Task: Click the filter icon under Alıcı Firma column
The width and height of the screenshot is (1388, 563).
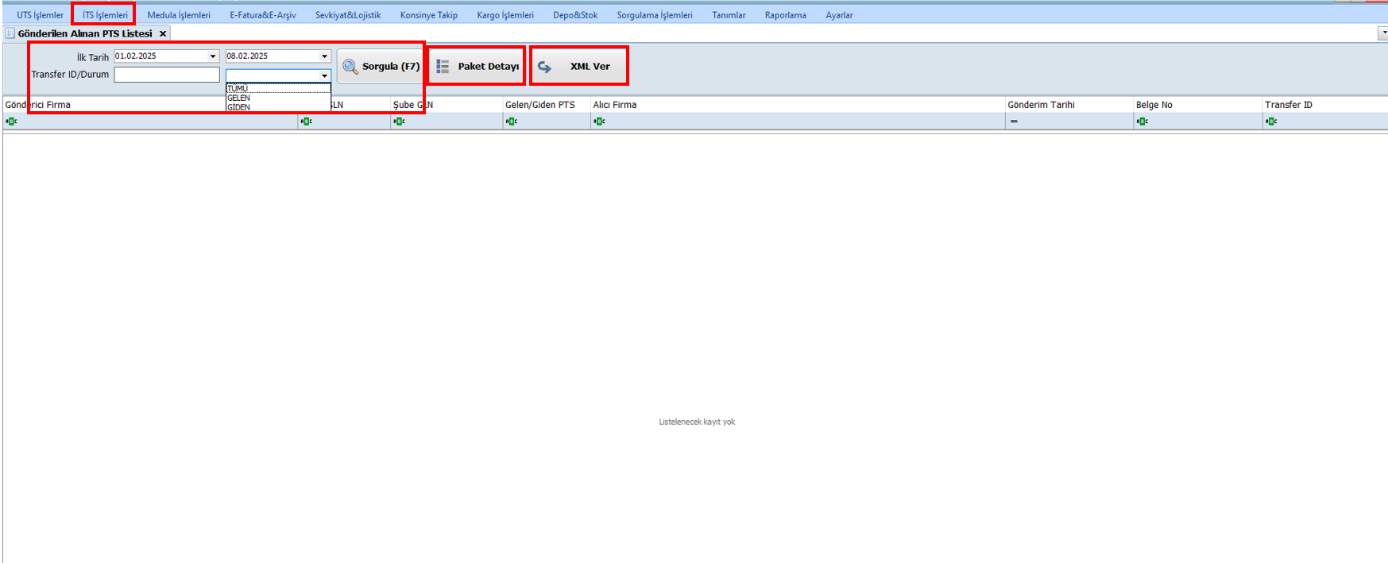Action: [599, 121]
